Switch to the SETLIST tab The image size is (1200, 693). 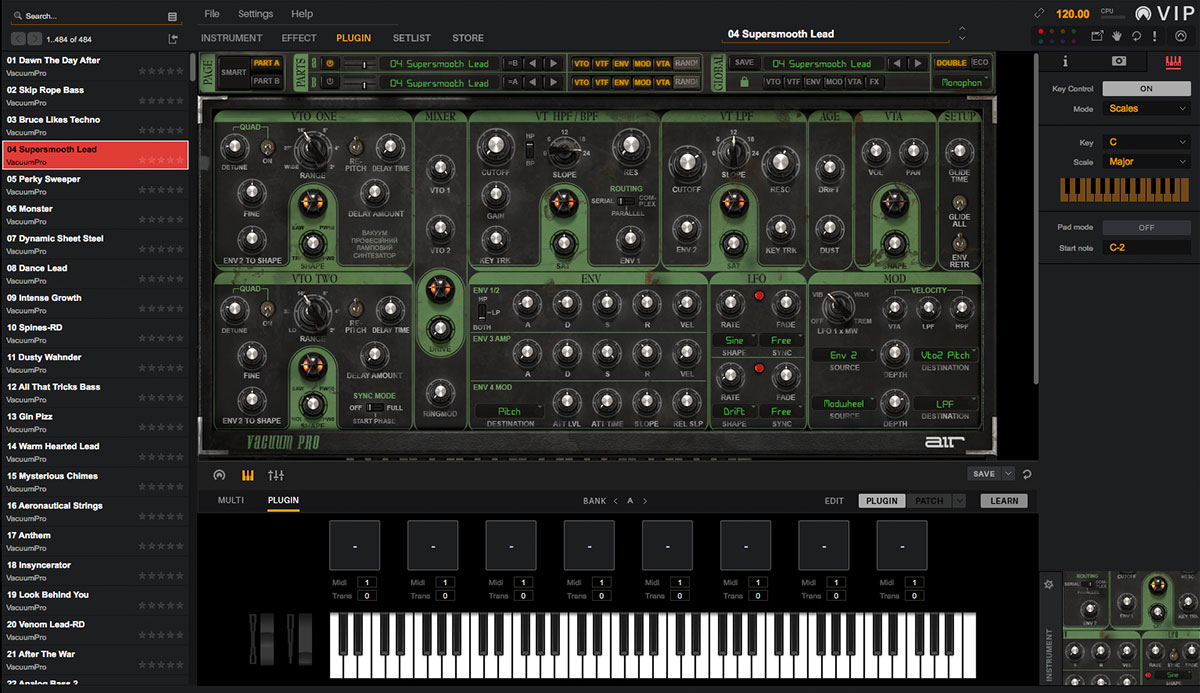[411, 38]
